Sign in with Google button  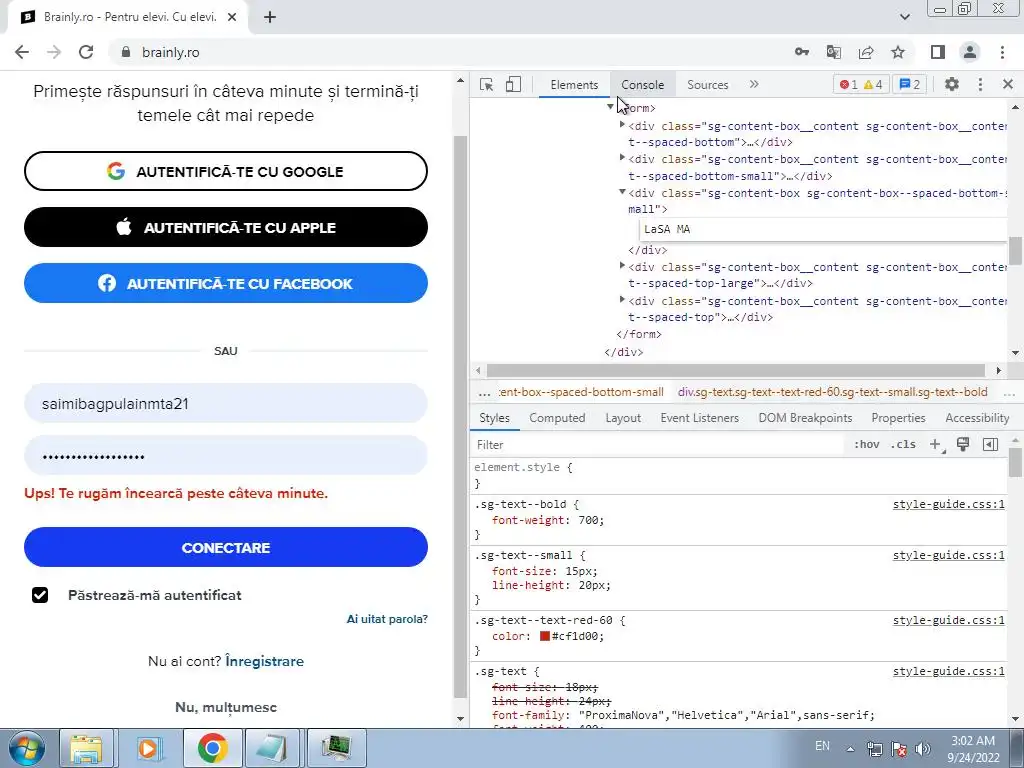[226, 171]
